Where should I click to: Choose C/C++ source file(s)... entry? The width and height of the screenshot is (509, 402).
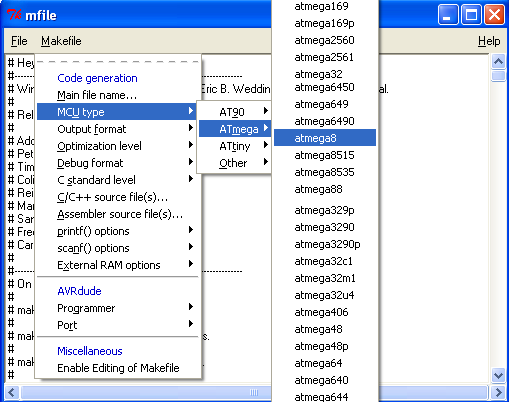pyautogui.click(x=118, y=197)
